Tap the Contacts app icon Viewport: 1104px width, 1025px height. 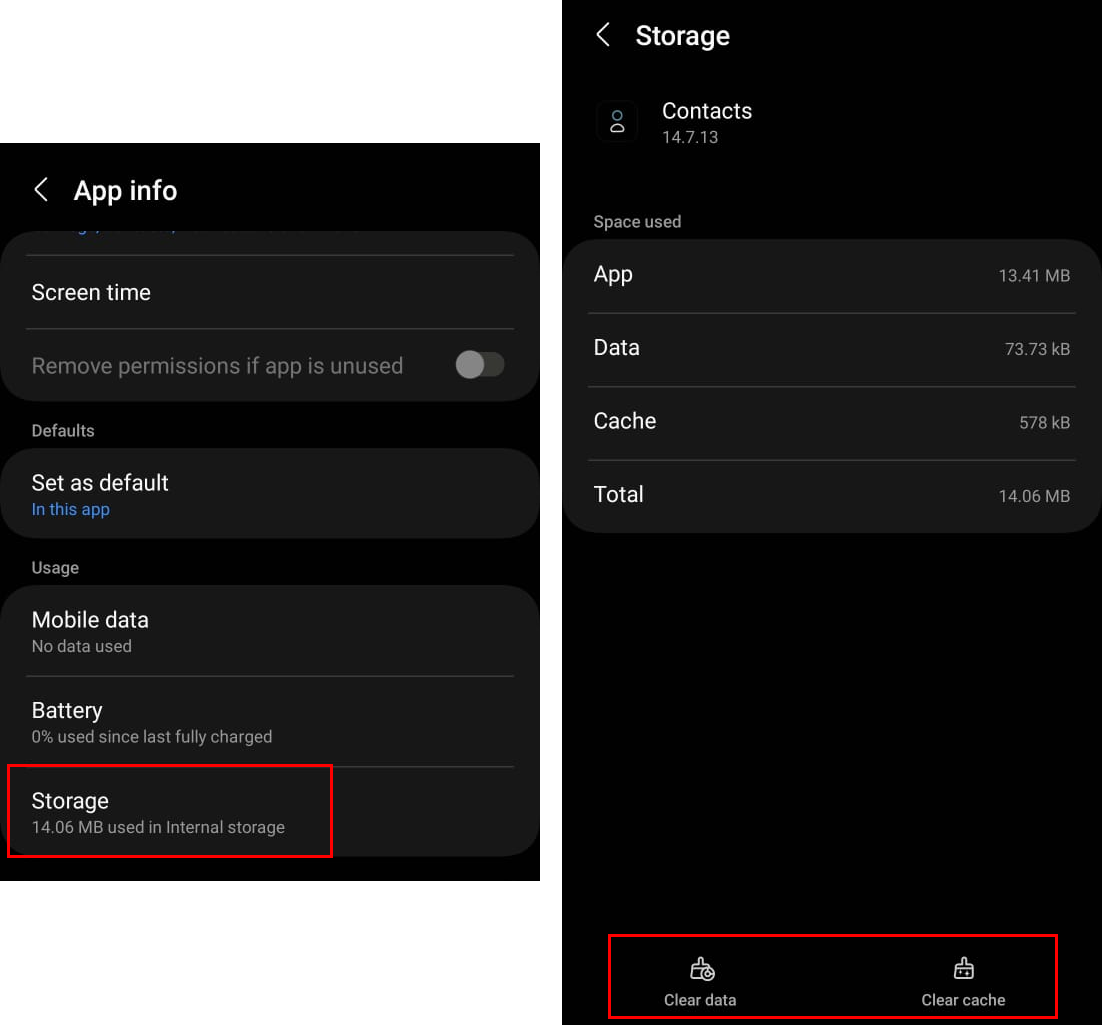tap(617, 122)
